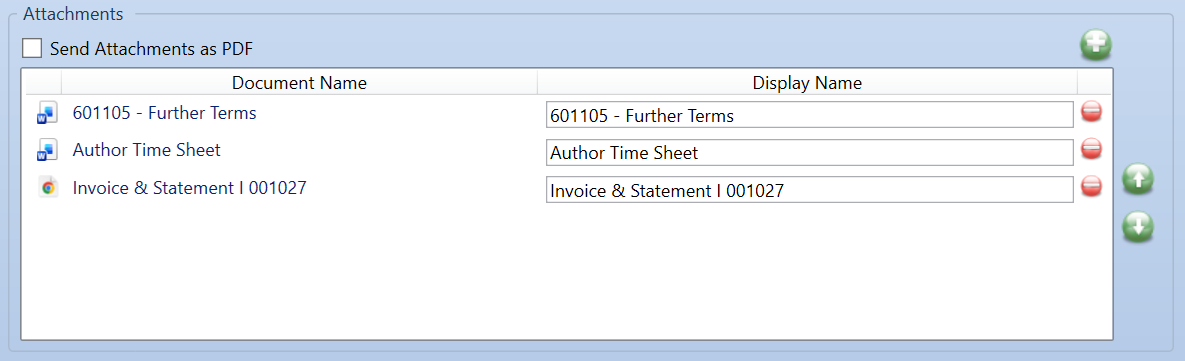
Task: Move the selected attachment down
Action: [1137, 226]
